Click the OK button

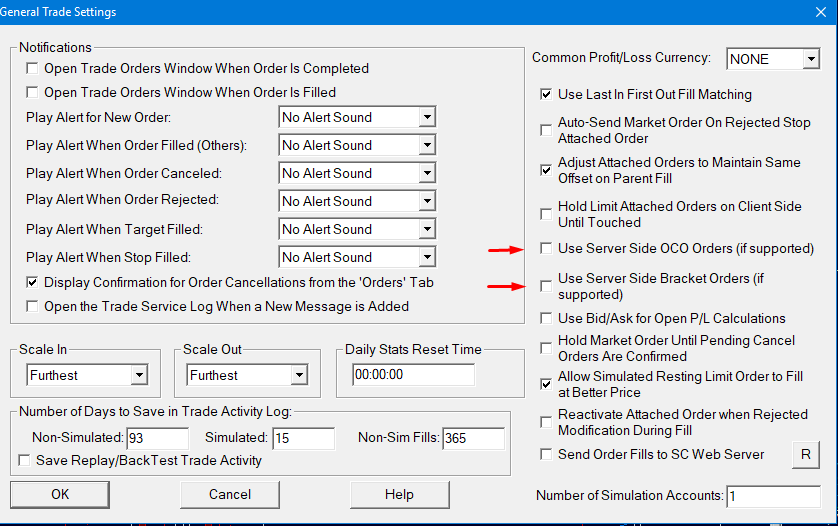coord(60,494)
